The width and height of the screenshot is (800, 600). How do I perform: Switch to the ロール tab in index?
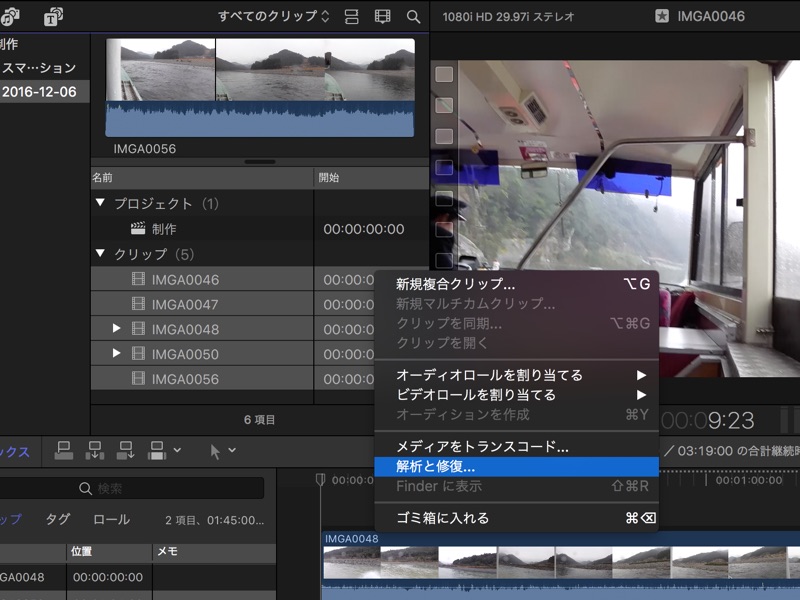pos(111,520)
